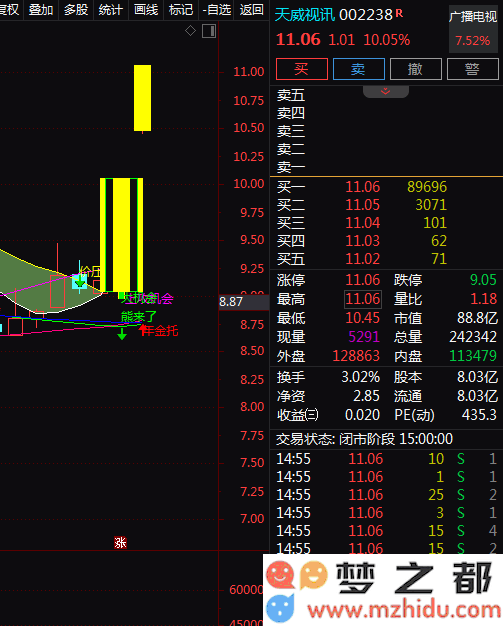Open the 广播电视 sector box

click(473, 29)
